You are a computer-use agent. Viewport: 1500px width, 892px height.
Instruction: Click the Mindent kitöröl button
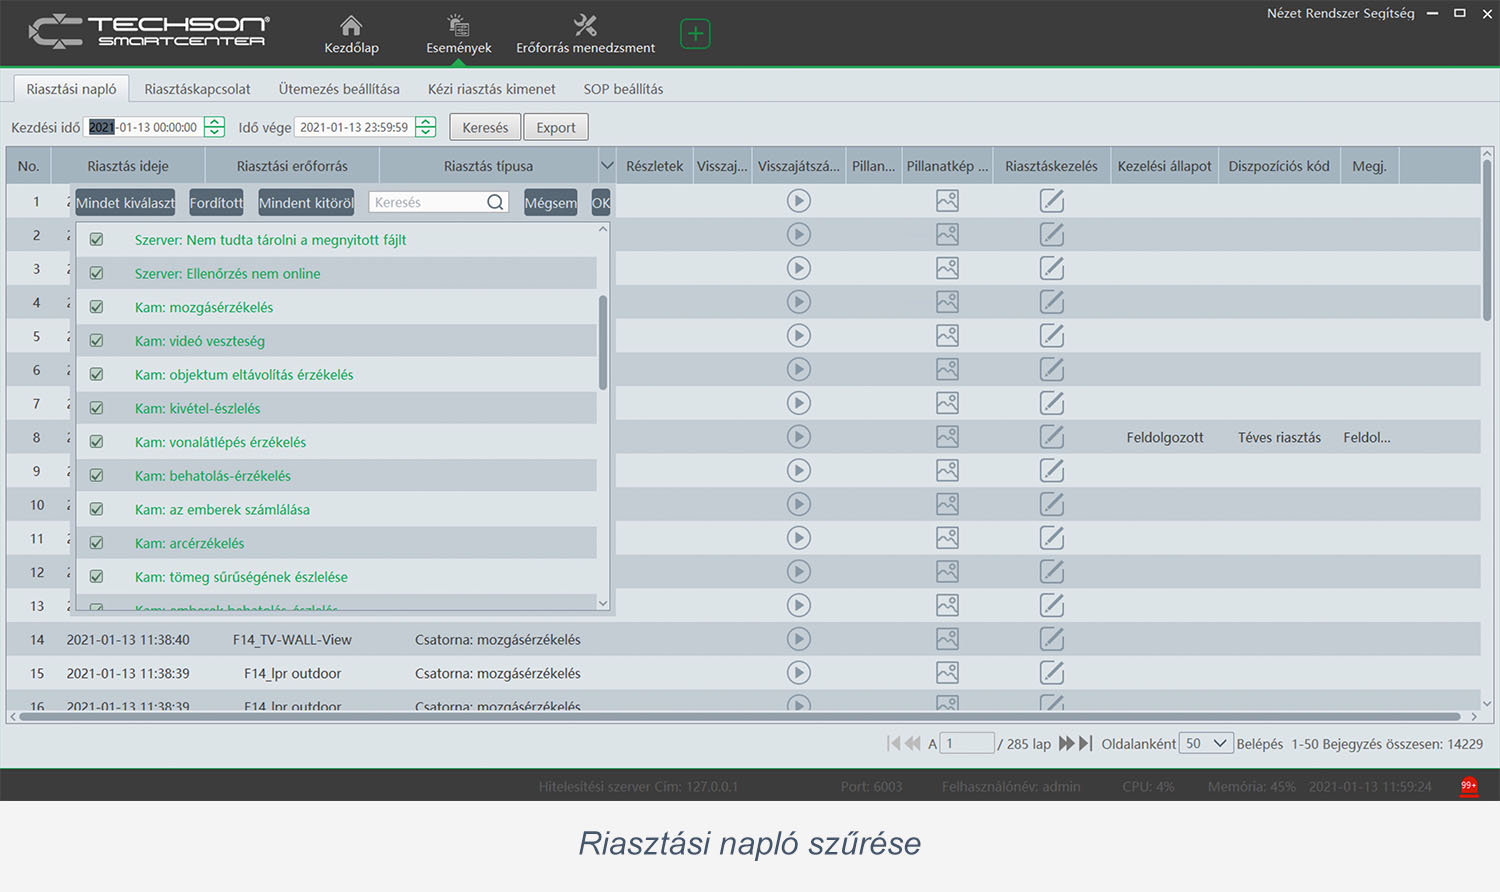tap(306, 202)
